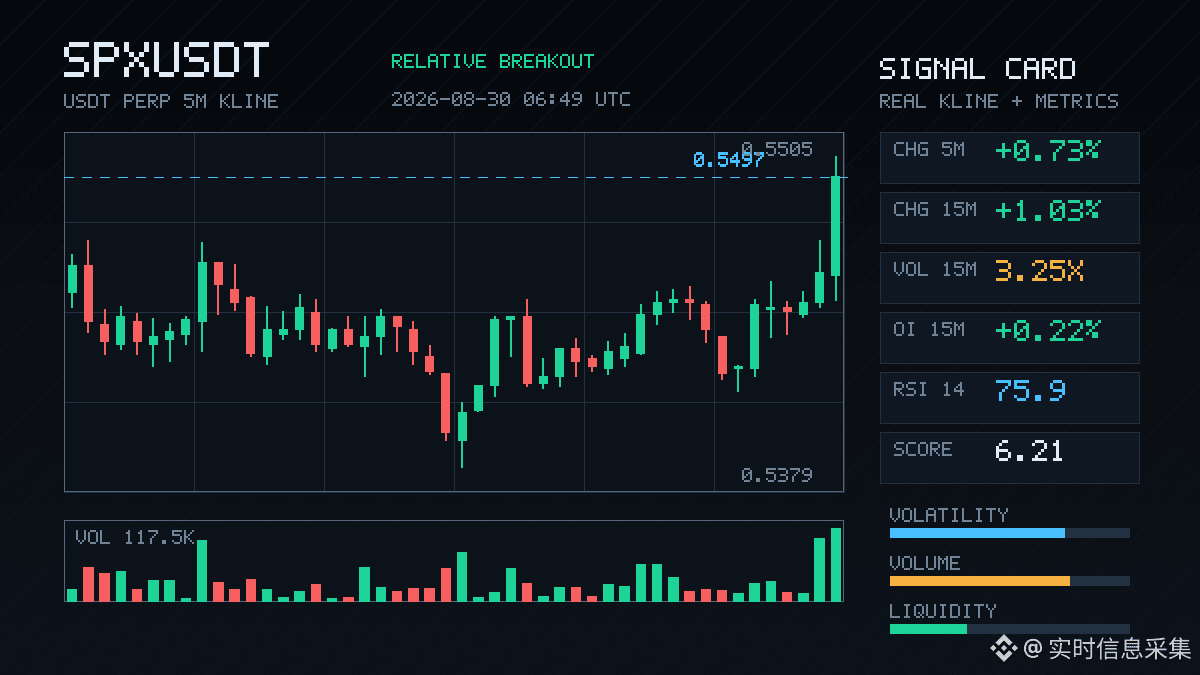Click the RELATIVE BREAKOUT label
Viewport: 1200px width, 675px height.
tap(492, 61)
